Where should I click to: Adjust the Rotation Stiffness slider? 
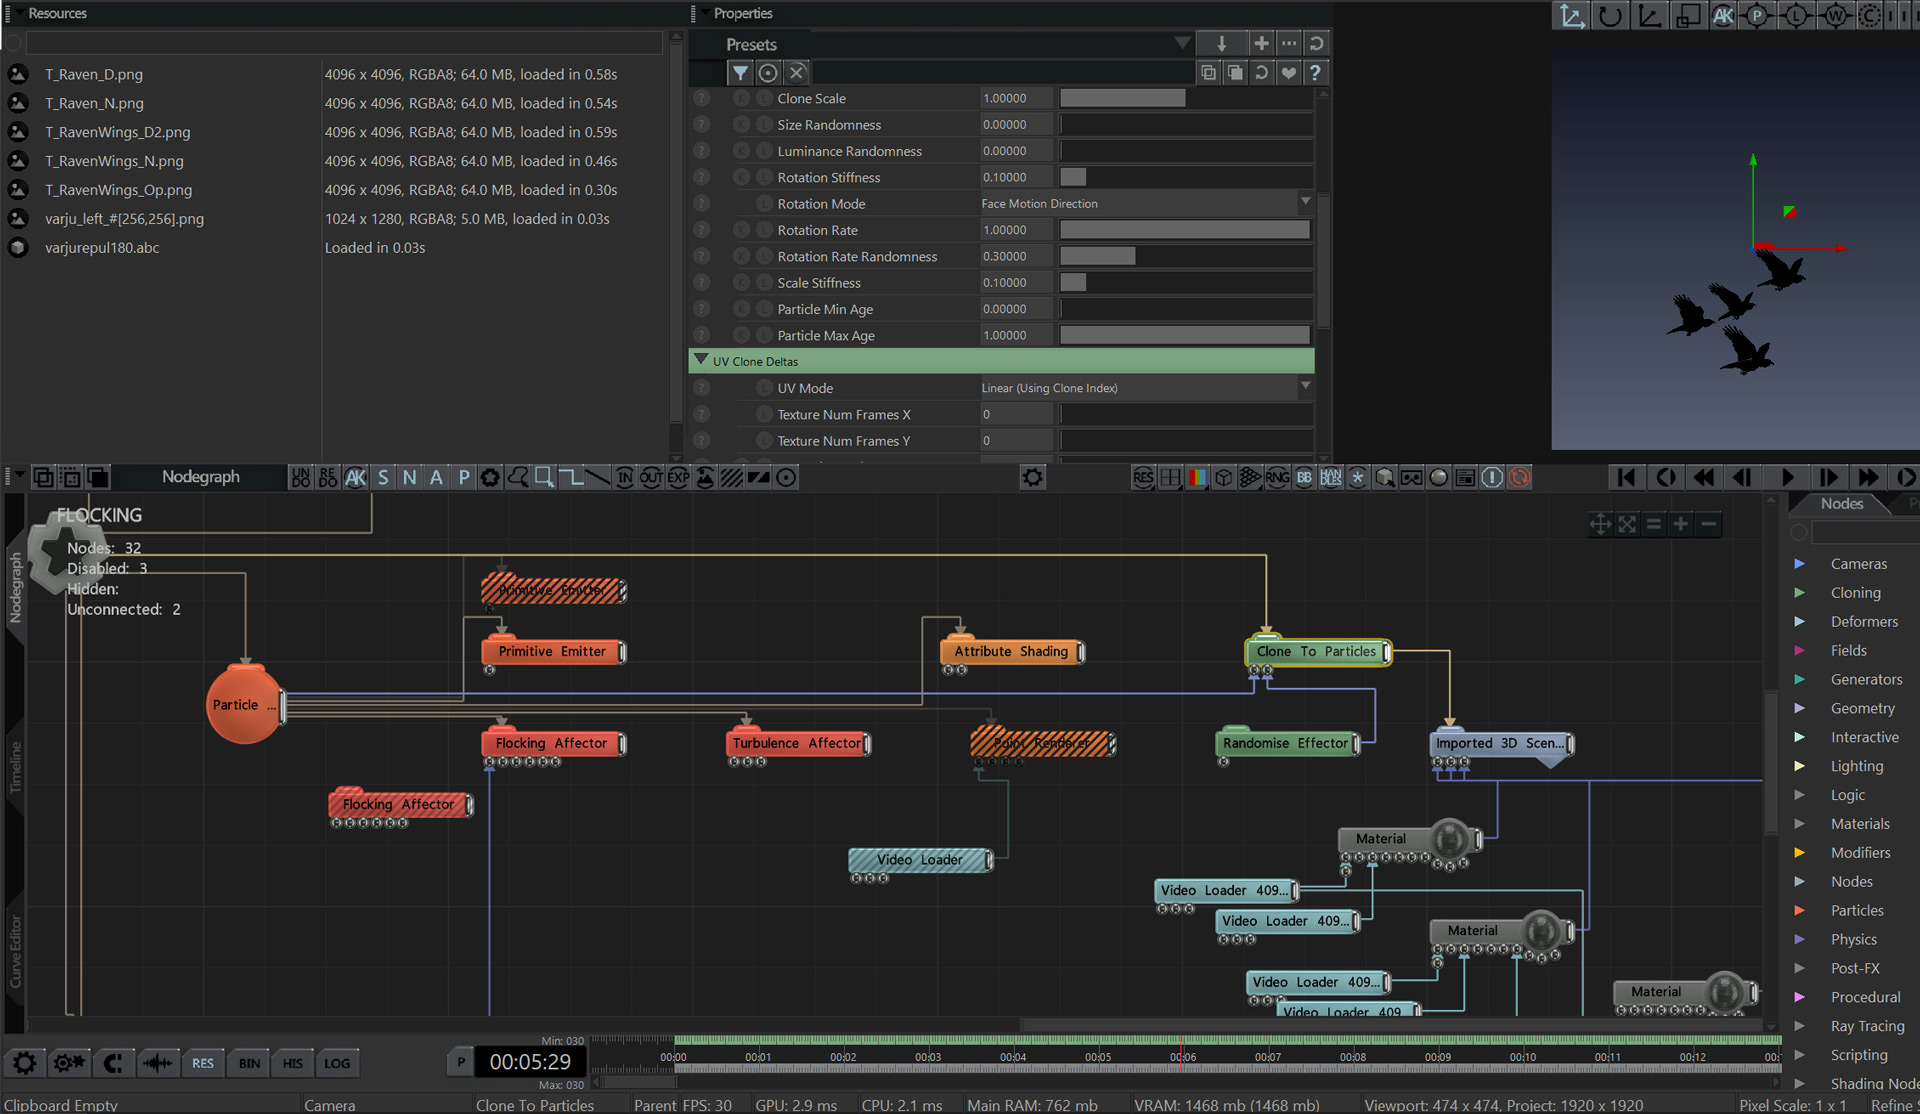[1185, 177]
